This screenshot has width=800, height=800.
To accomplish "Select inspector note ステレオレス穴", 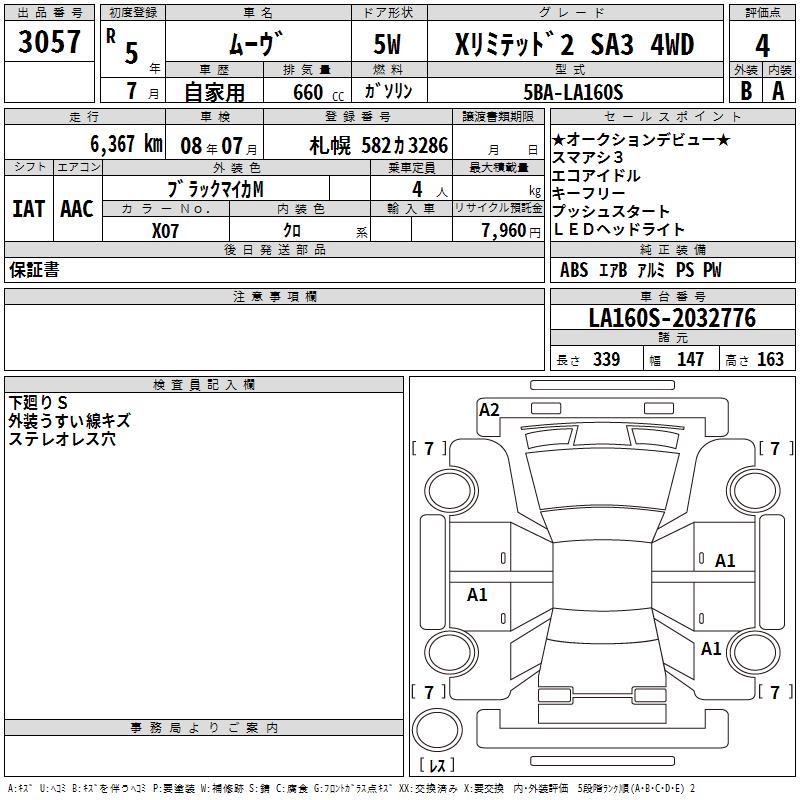I will 62,439.
